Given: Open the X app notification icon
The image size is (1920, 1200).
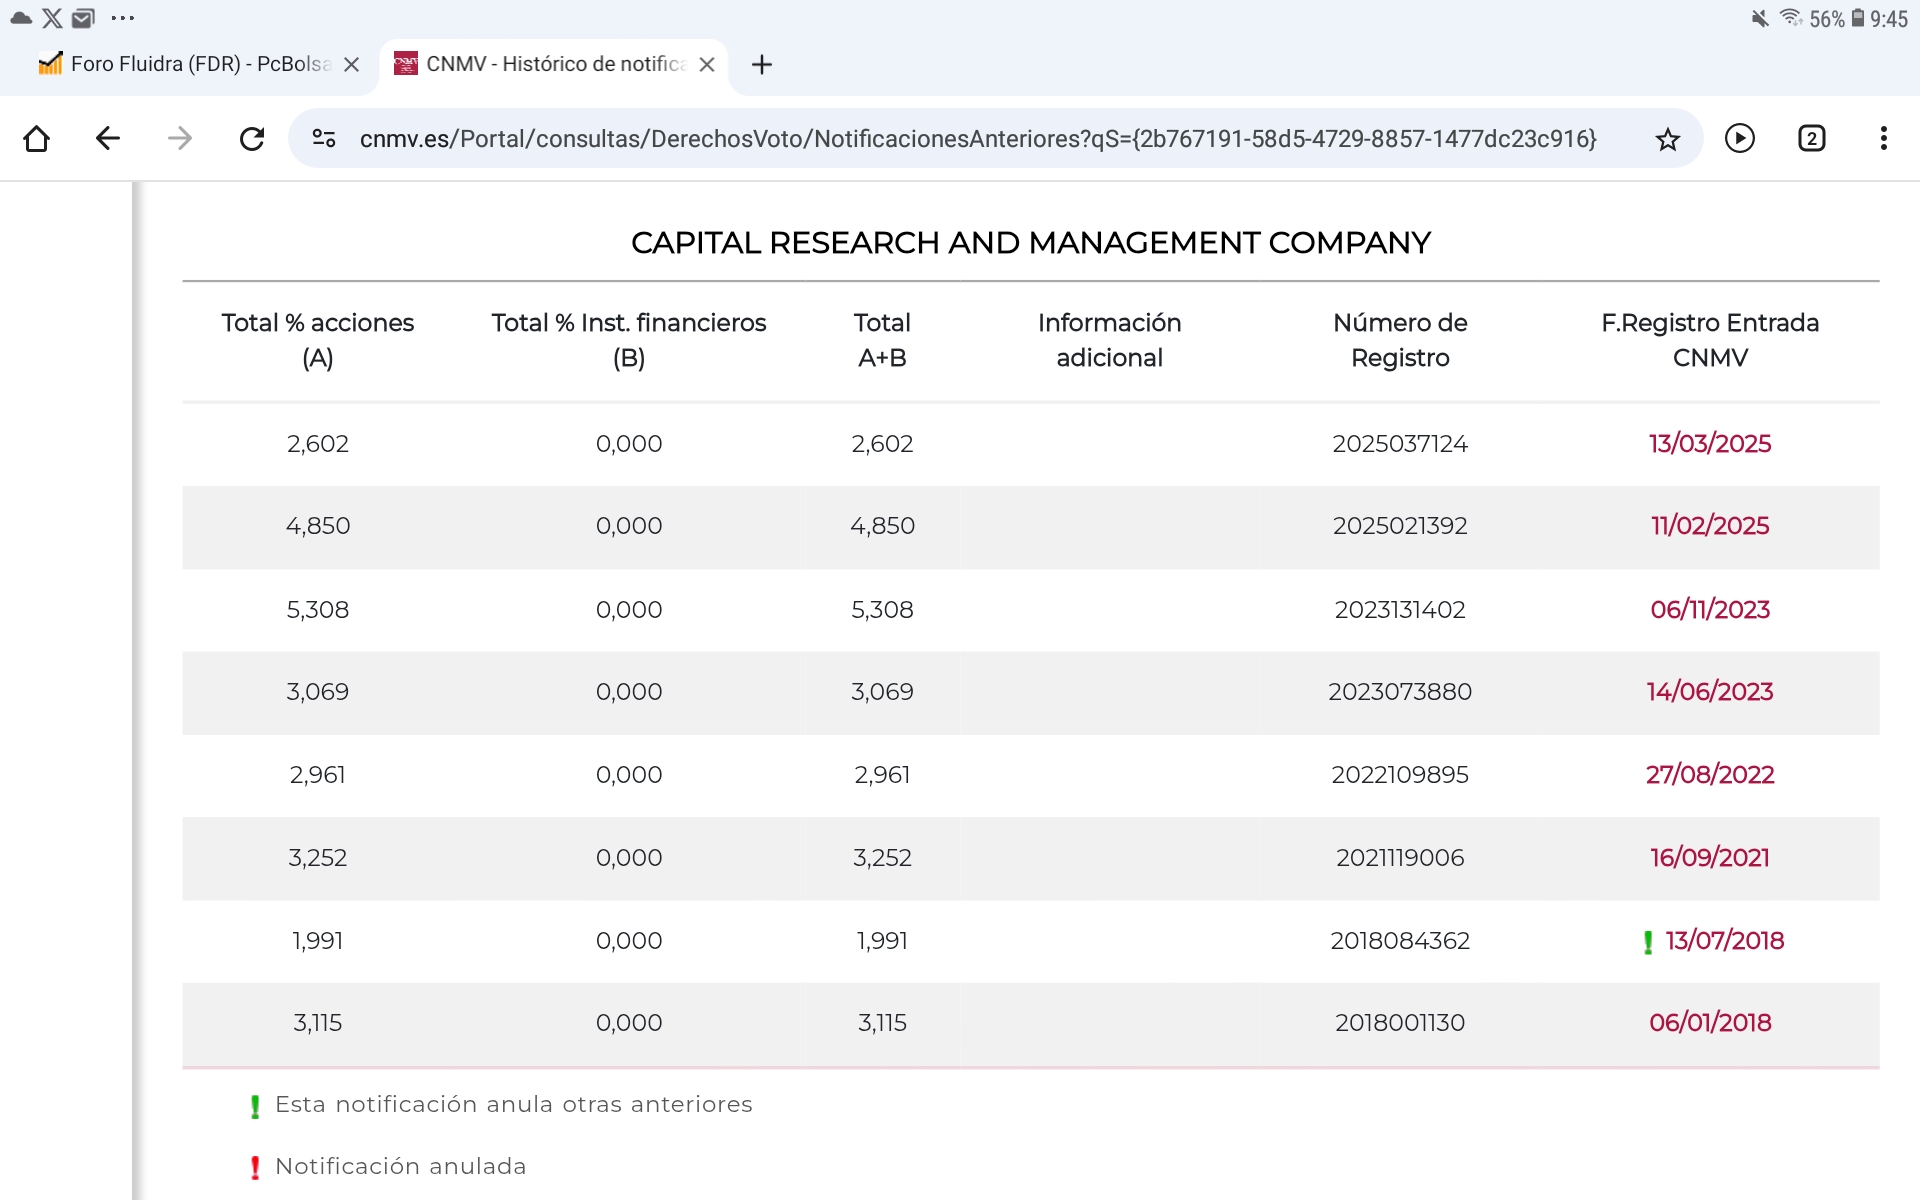Looking at the screenshot, I should pos(52,18).
